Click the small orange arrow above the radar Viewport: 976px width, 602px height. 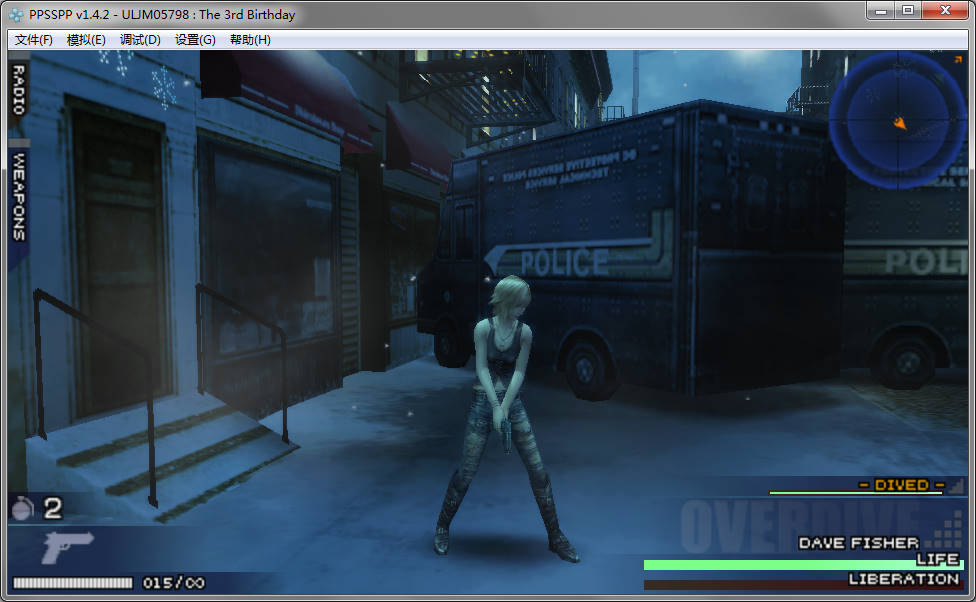click(958, 60)
